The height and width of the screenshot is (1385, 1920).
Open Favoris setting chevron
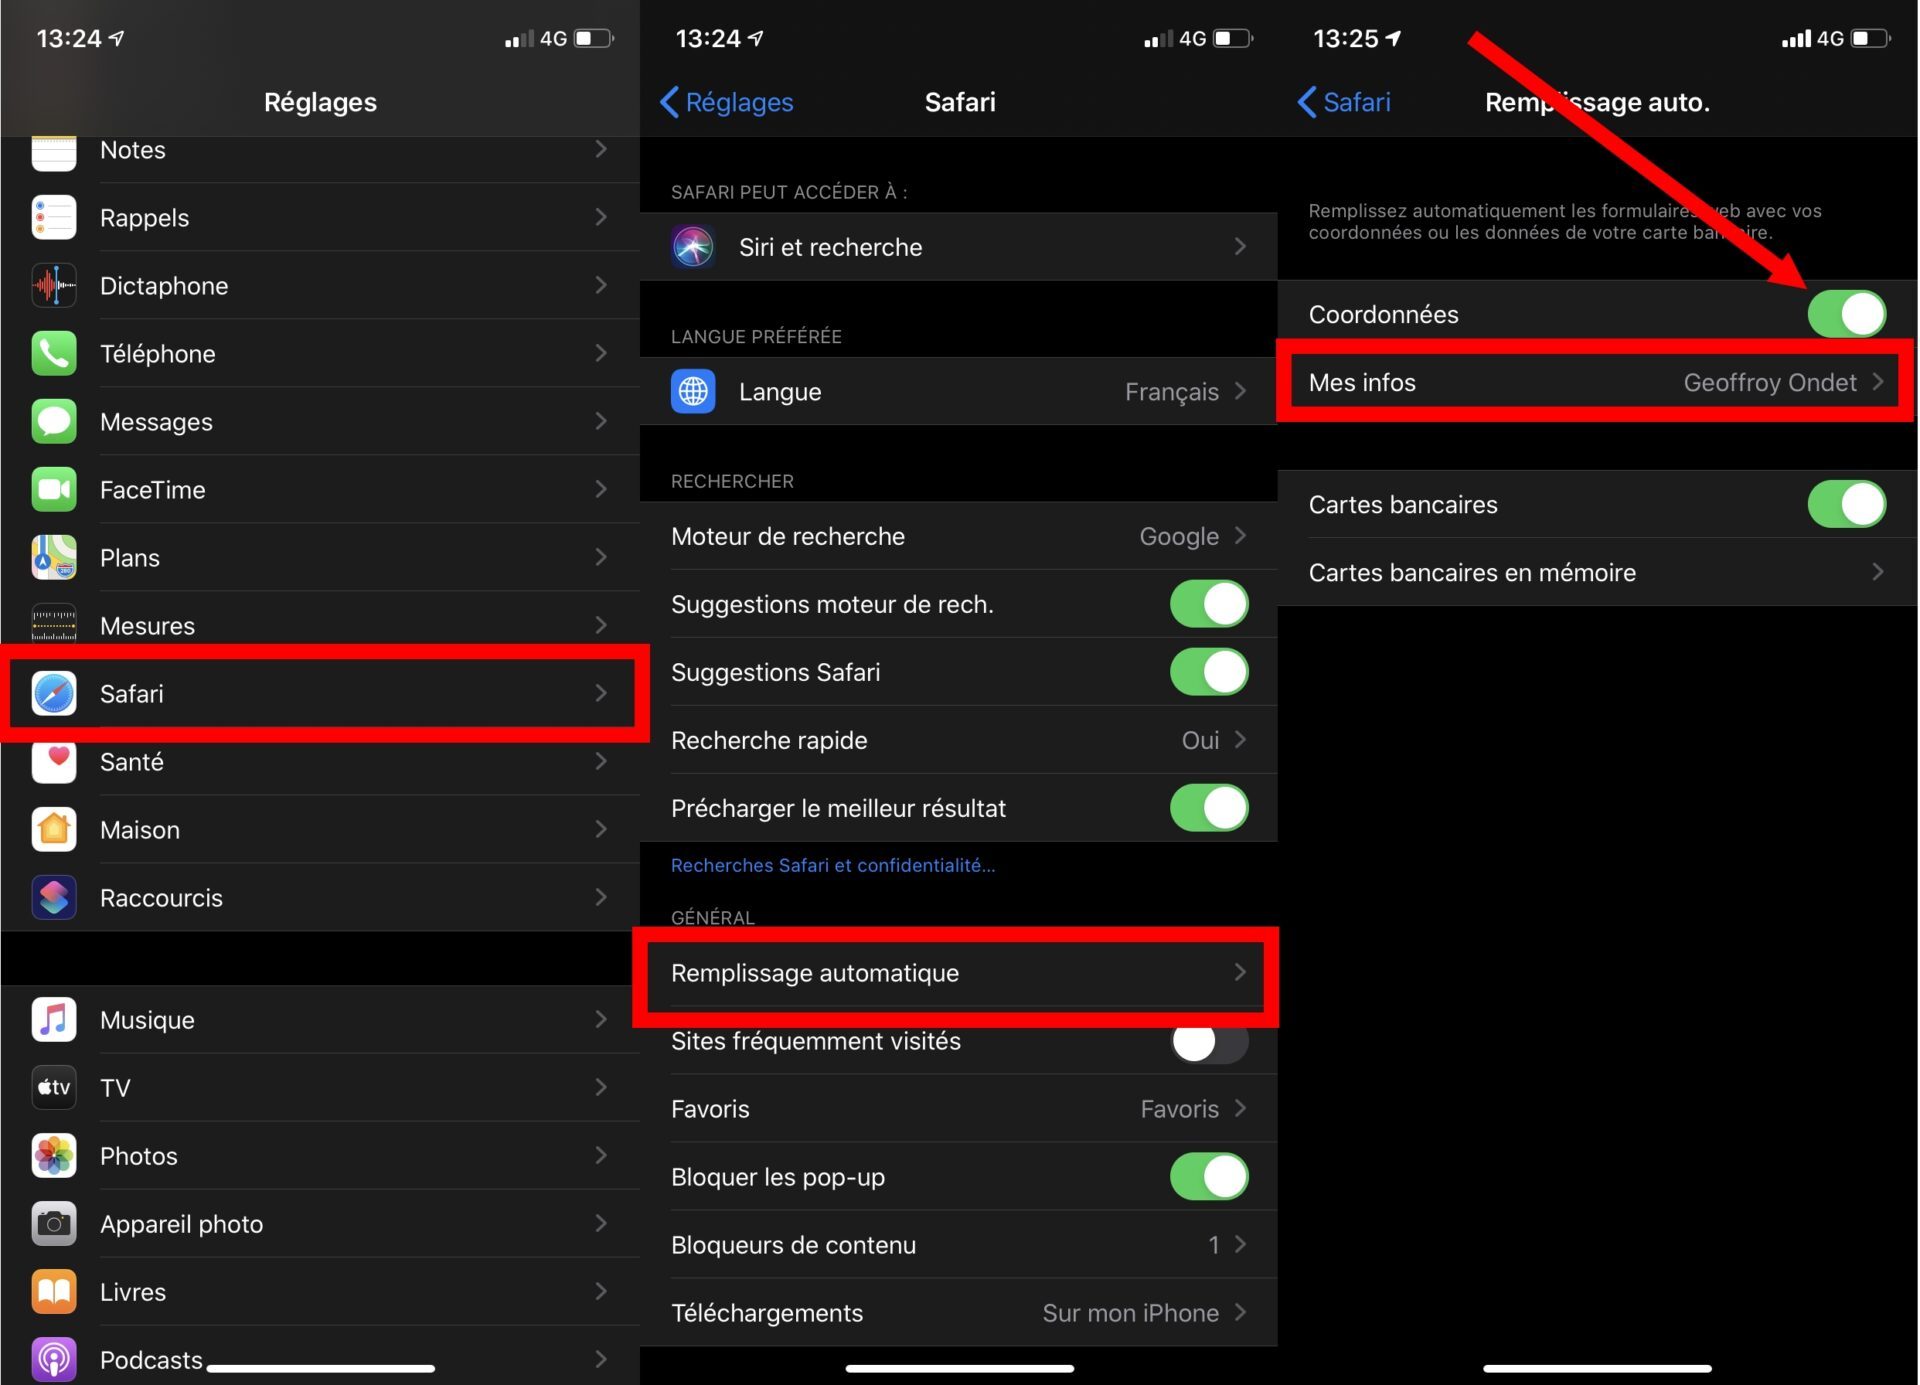click(1240, 1109)
